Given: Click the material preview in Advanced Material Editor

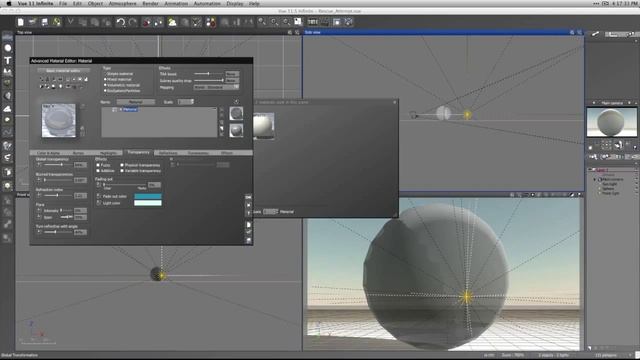Looking at the screenshot, I should (59, 120).
